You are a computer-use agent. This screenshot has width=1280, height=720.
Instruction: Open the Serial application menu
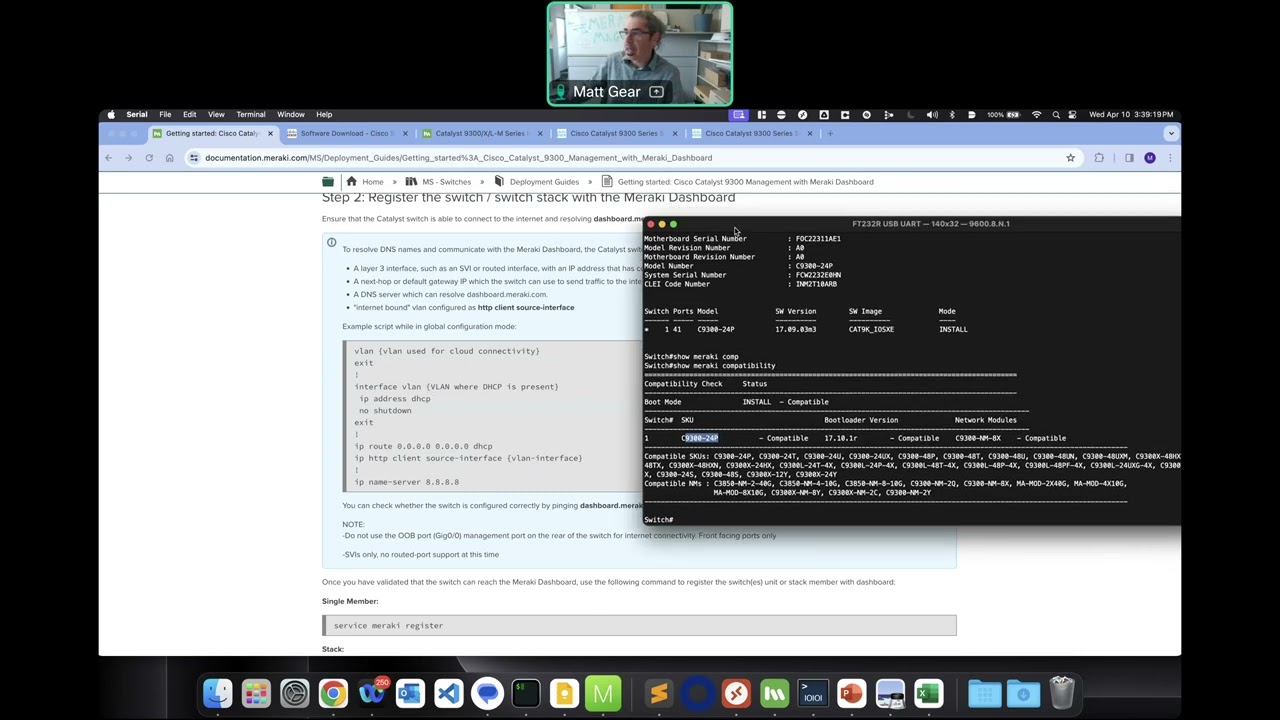(x=137, y=115)
